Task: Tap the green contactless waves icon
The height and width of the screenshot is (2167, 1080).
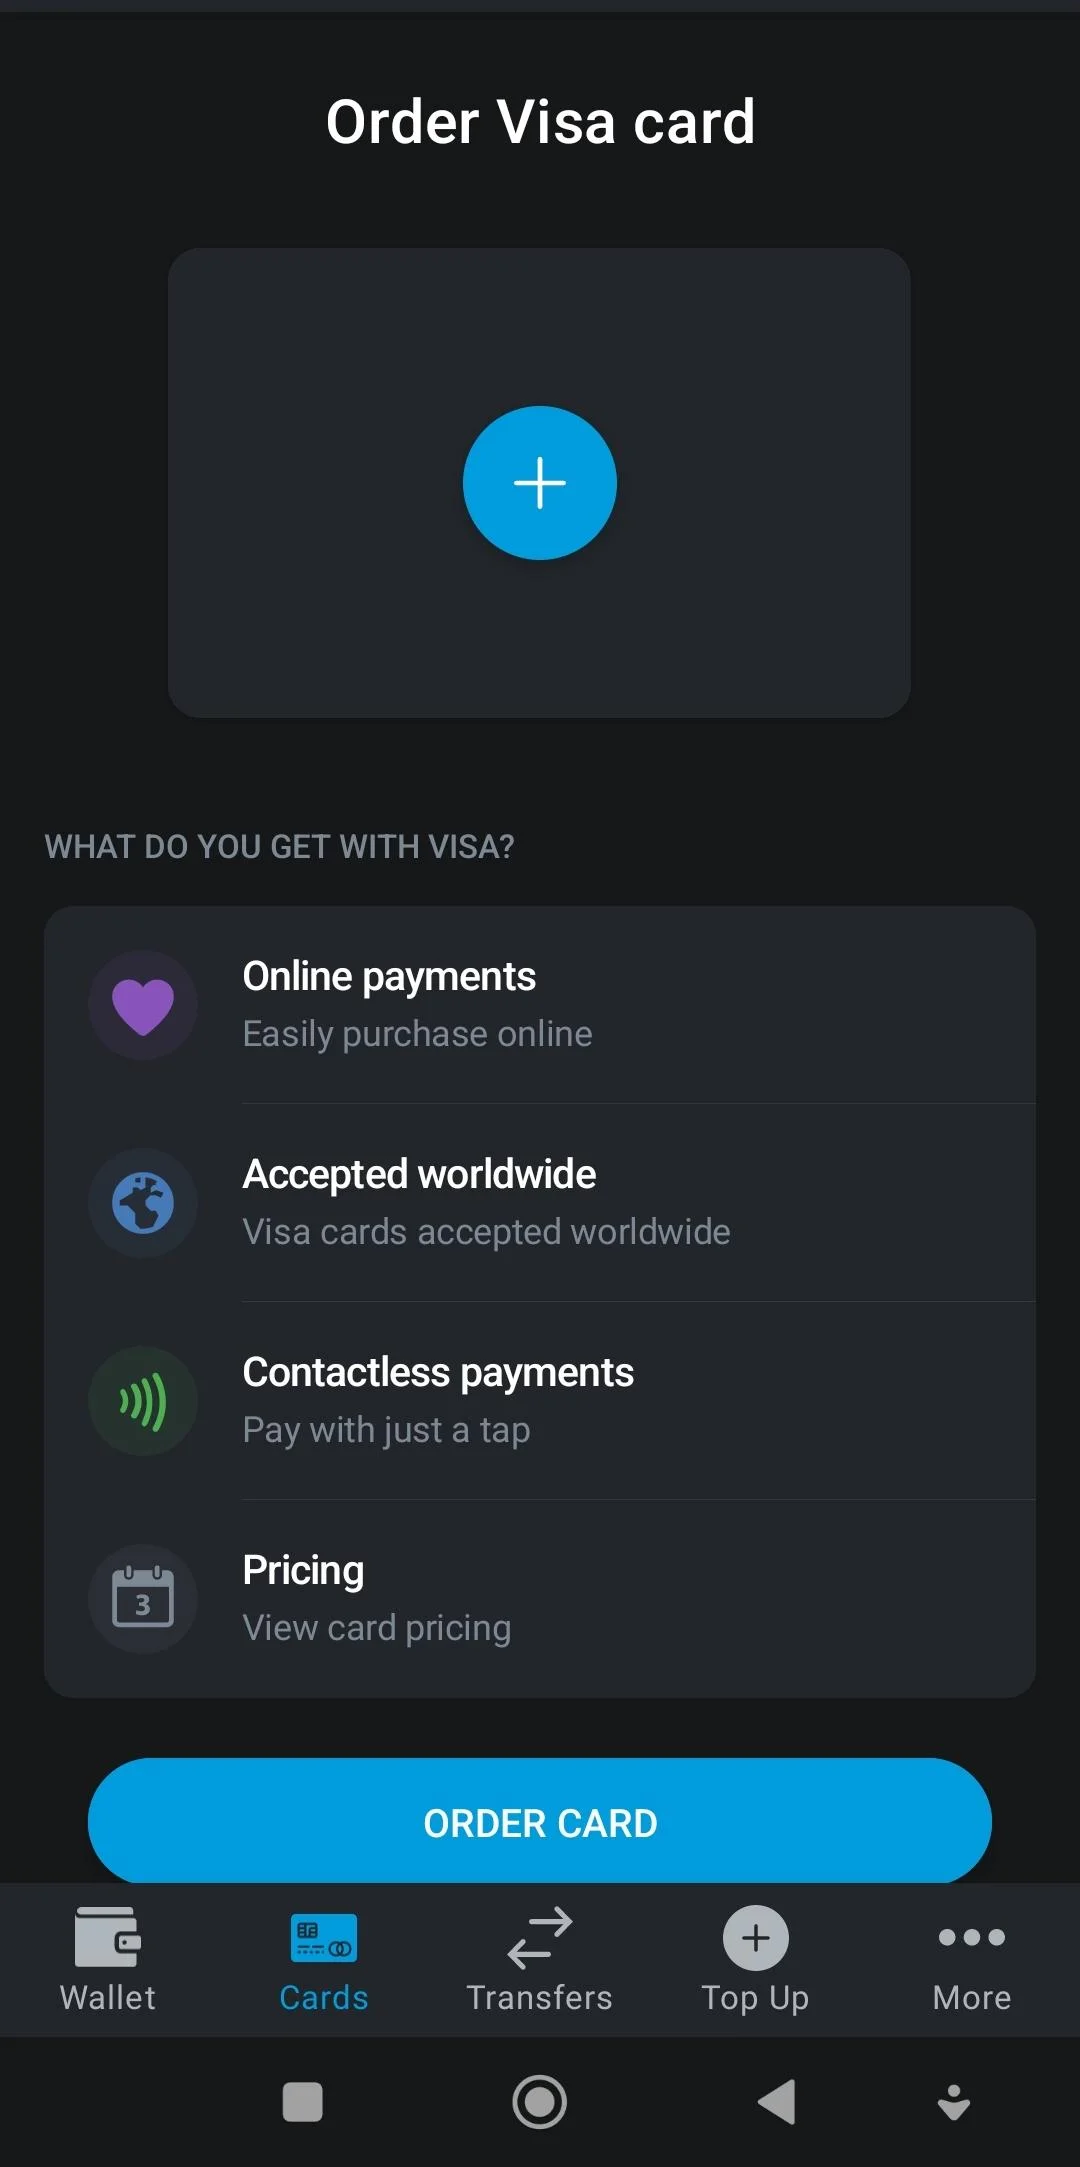Action: click(143, 1401)
